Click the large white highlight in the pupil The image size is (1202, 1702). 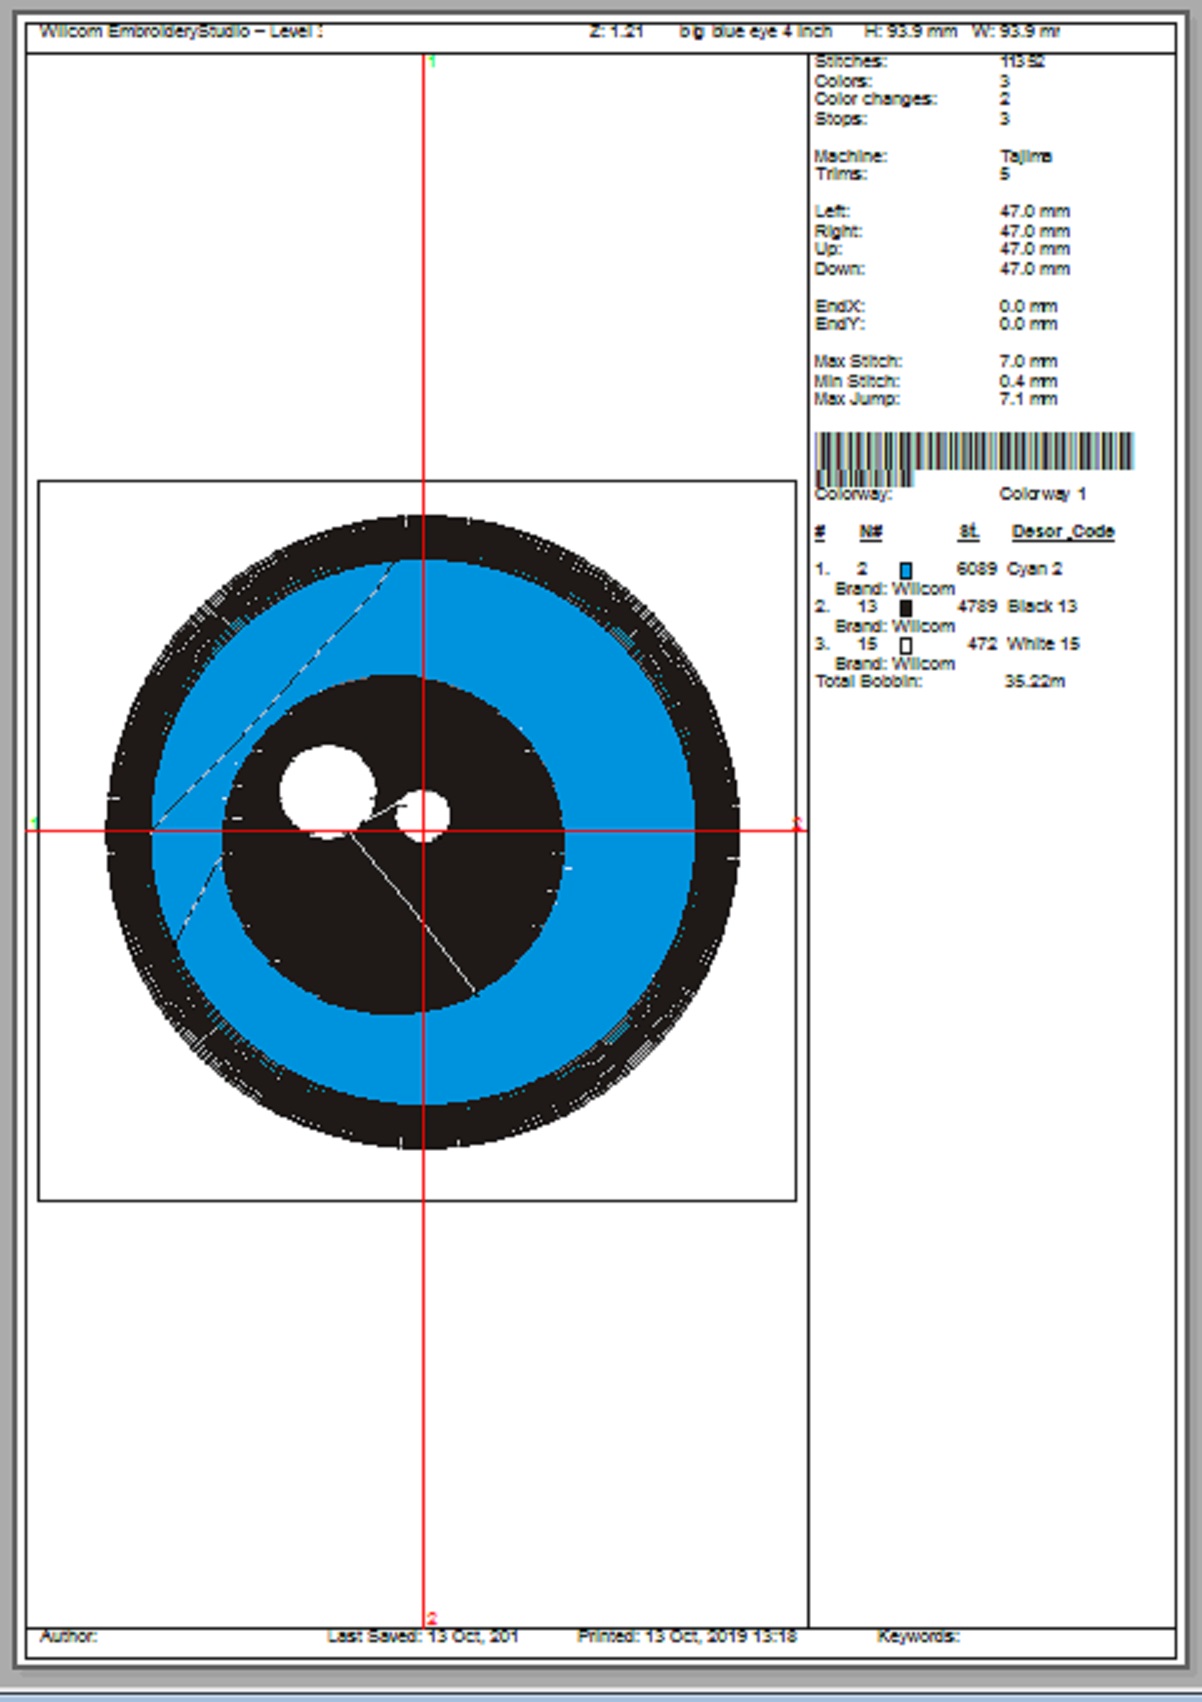(x=327, y=789)
